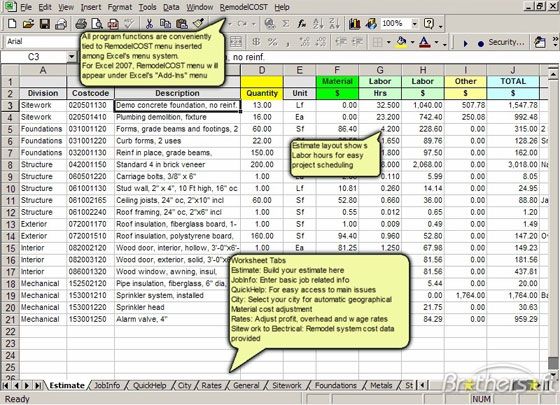Click the TOTAL value 3,018.00
The image size is (560, 405).
pyautogui.click(x=513, y=165)
